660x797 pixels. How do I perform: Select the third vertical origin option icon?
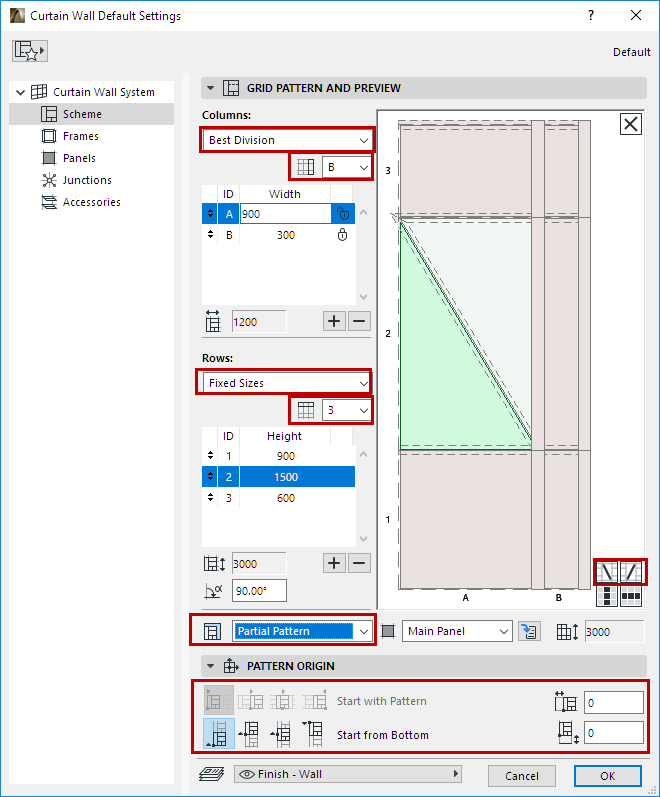coord(283,734)
